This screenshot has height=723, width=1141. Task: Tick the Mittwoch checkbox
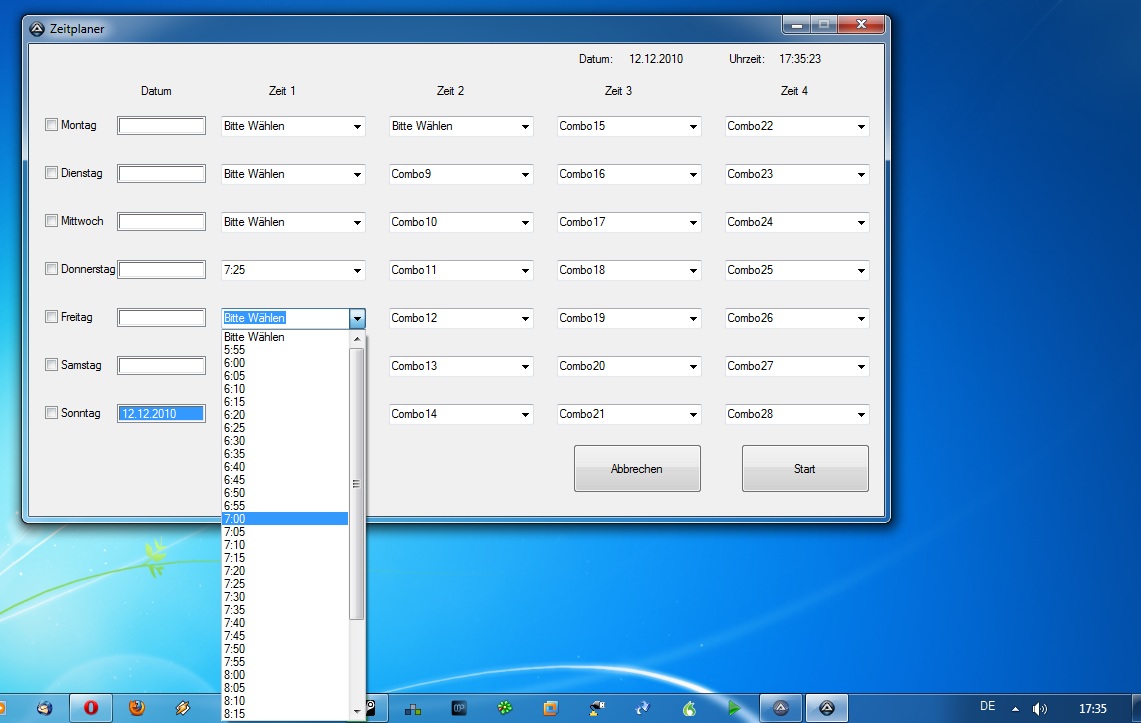pos(51,221)
